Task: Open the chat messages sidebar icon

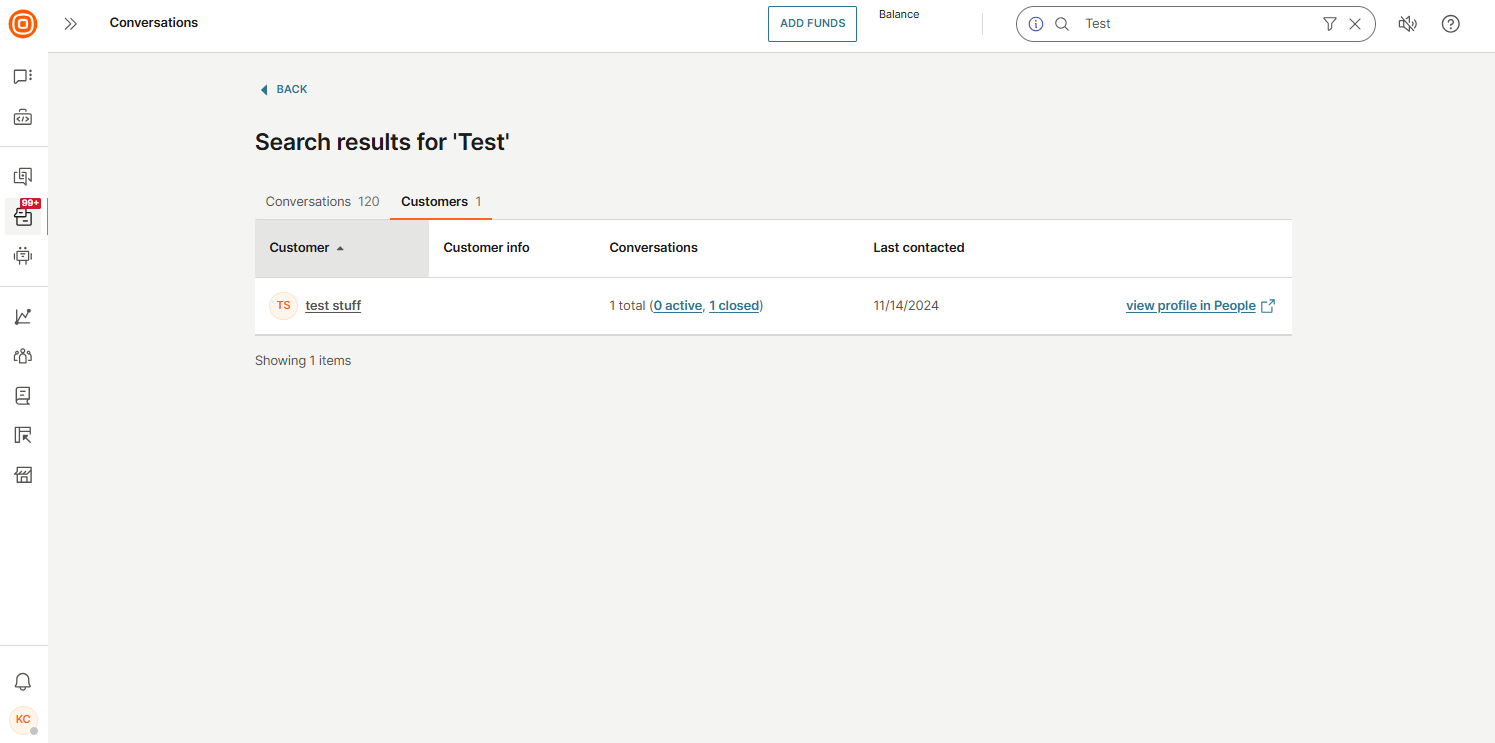Action: point(23,76)
